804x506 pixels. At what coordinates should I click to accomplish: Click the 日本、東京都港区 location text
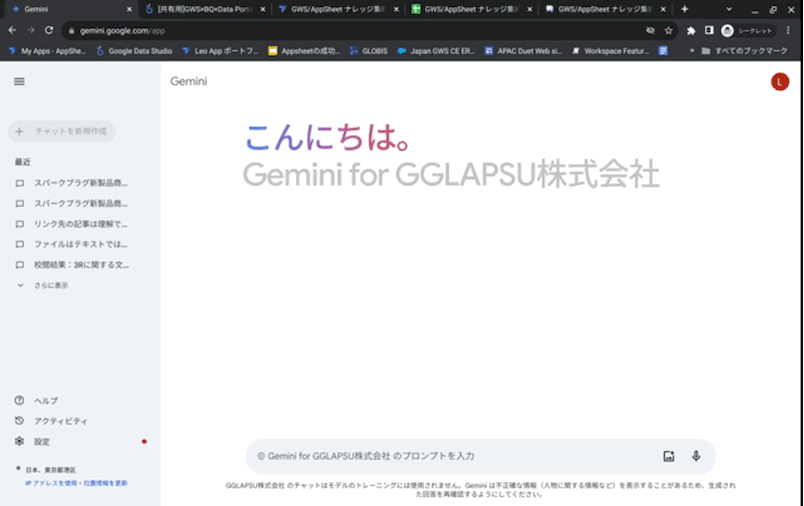coord(50,470)
